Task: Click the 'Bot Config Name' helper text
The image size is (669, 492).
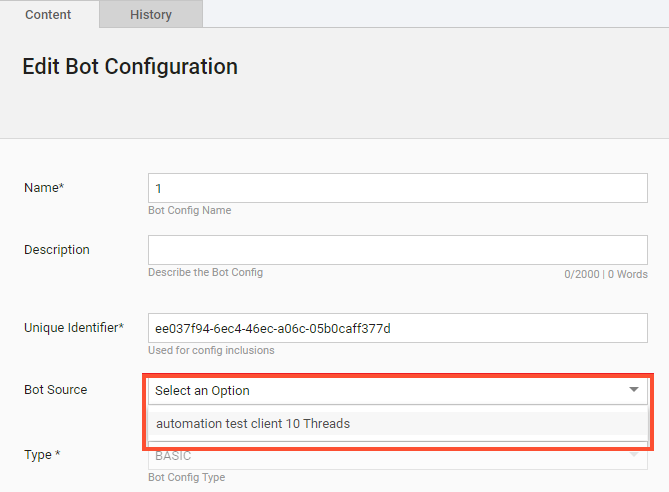Action: pos(189,210)
